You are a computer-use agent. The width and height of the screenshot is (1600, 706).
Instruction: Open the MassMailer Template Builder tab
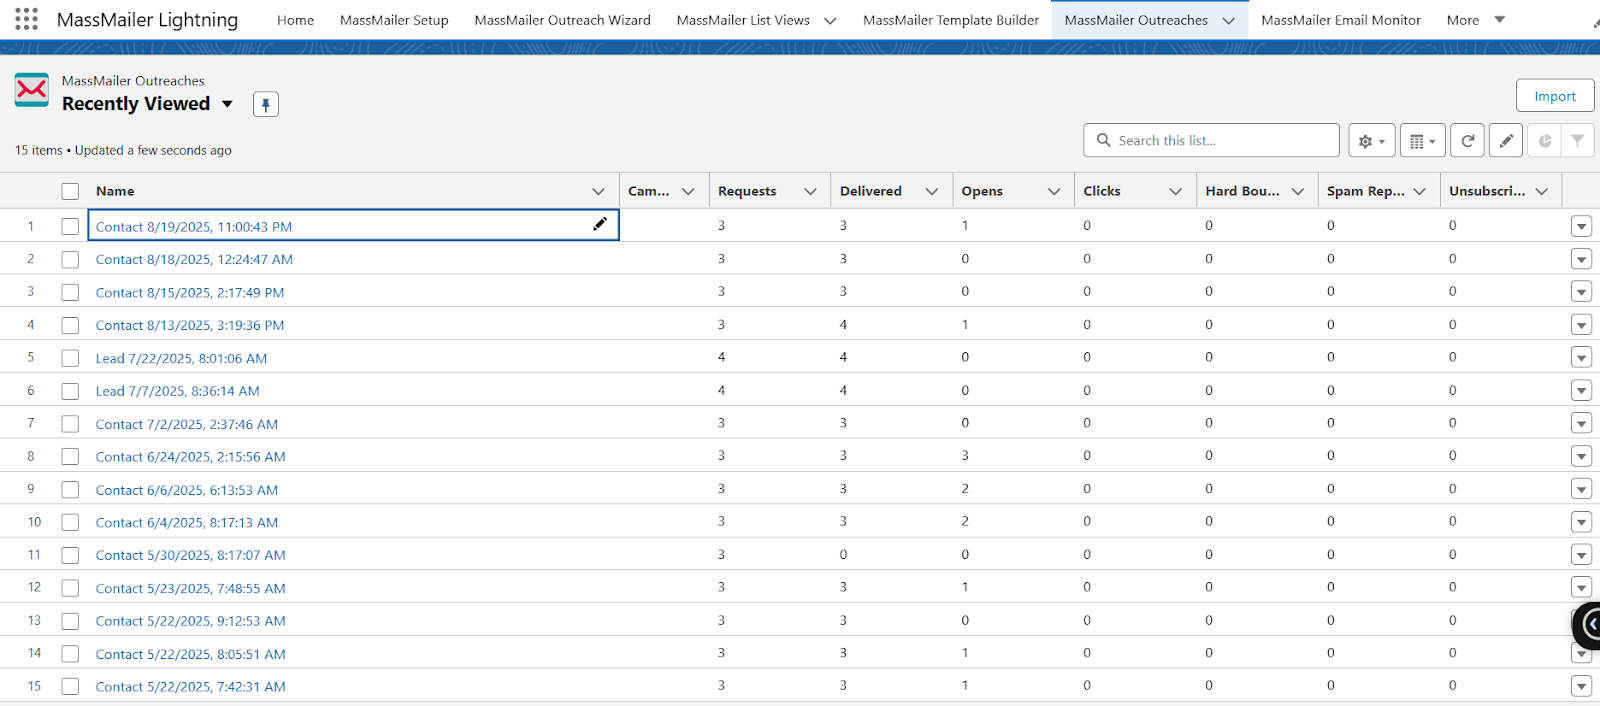[x=950, y=20]
